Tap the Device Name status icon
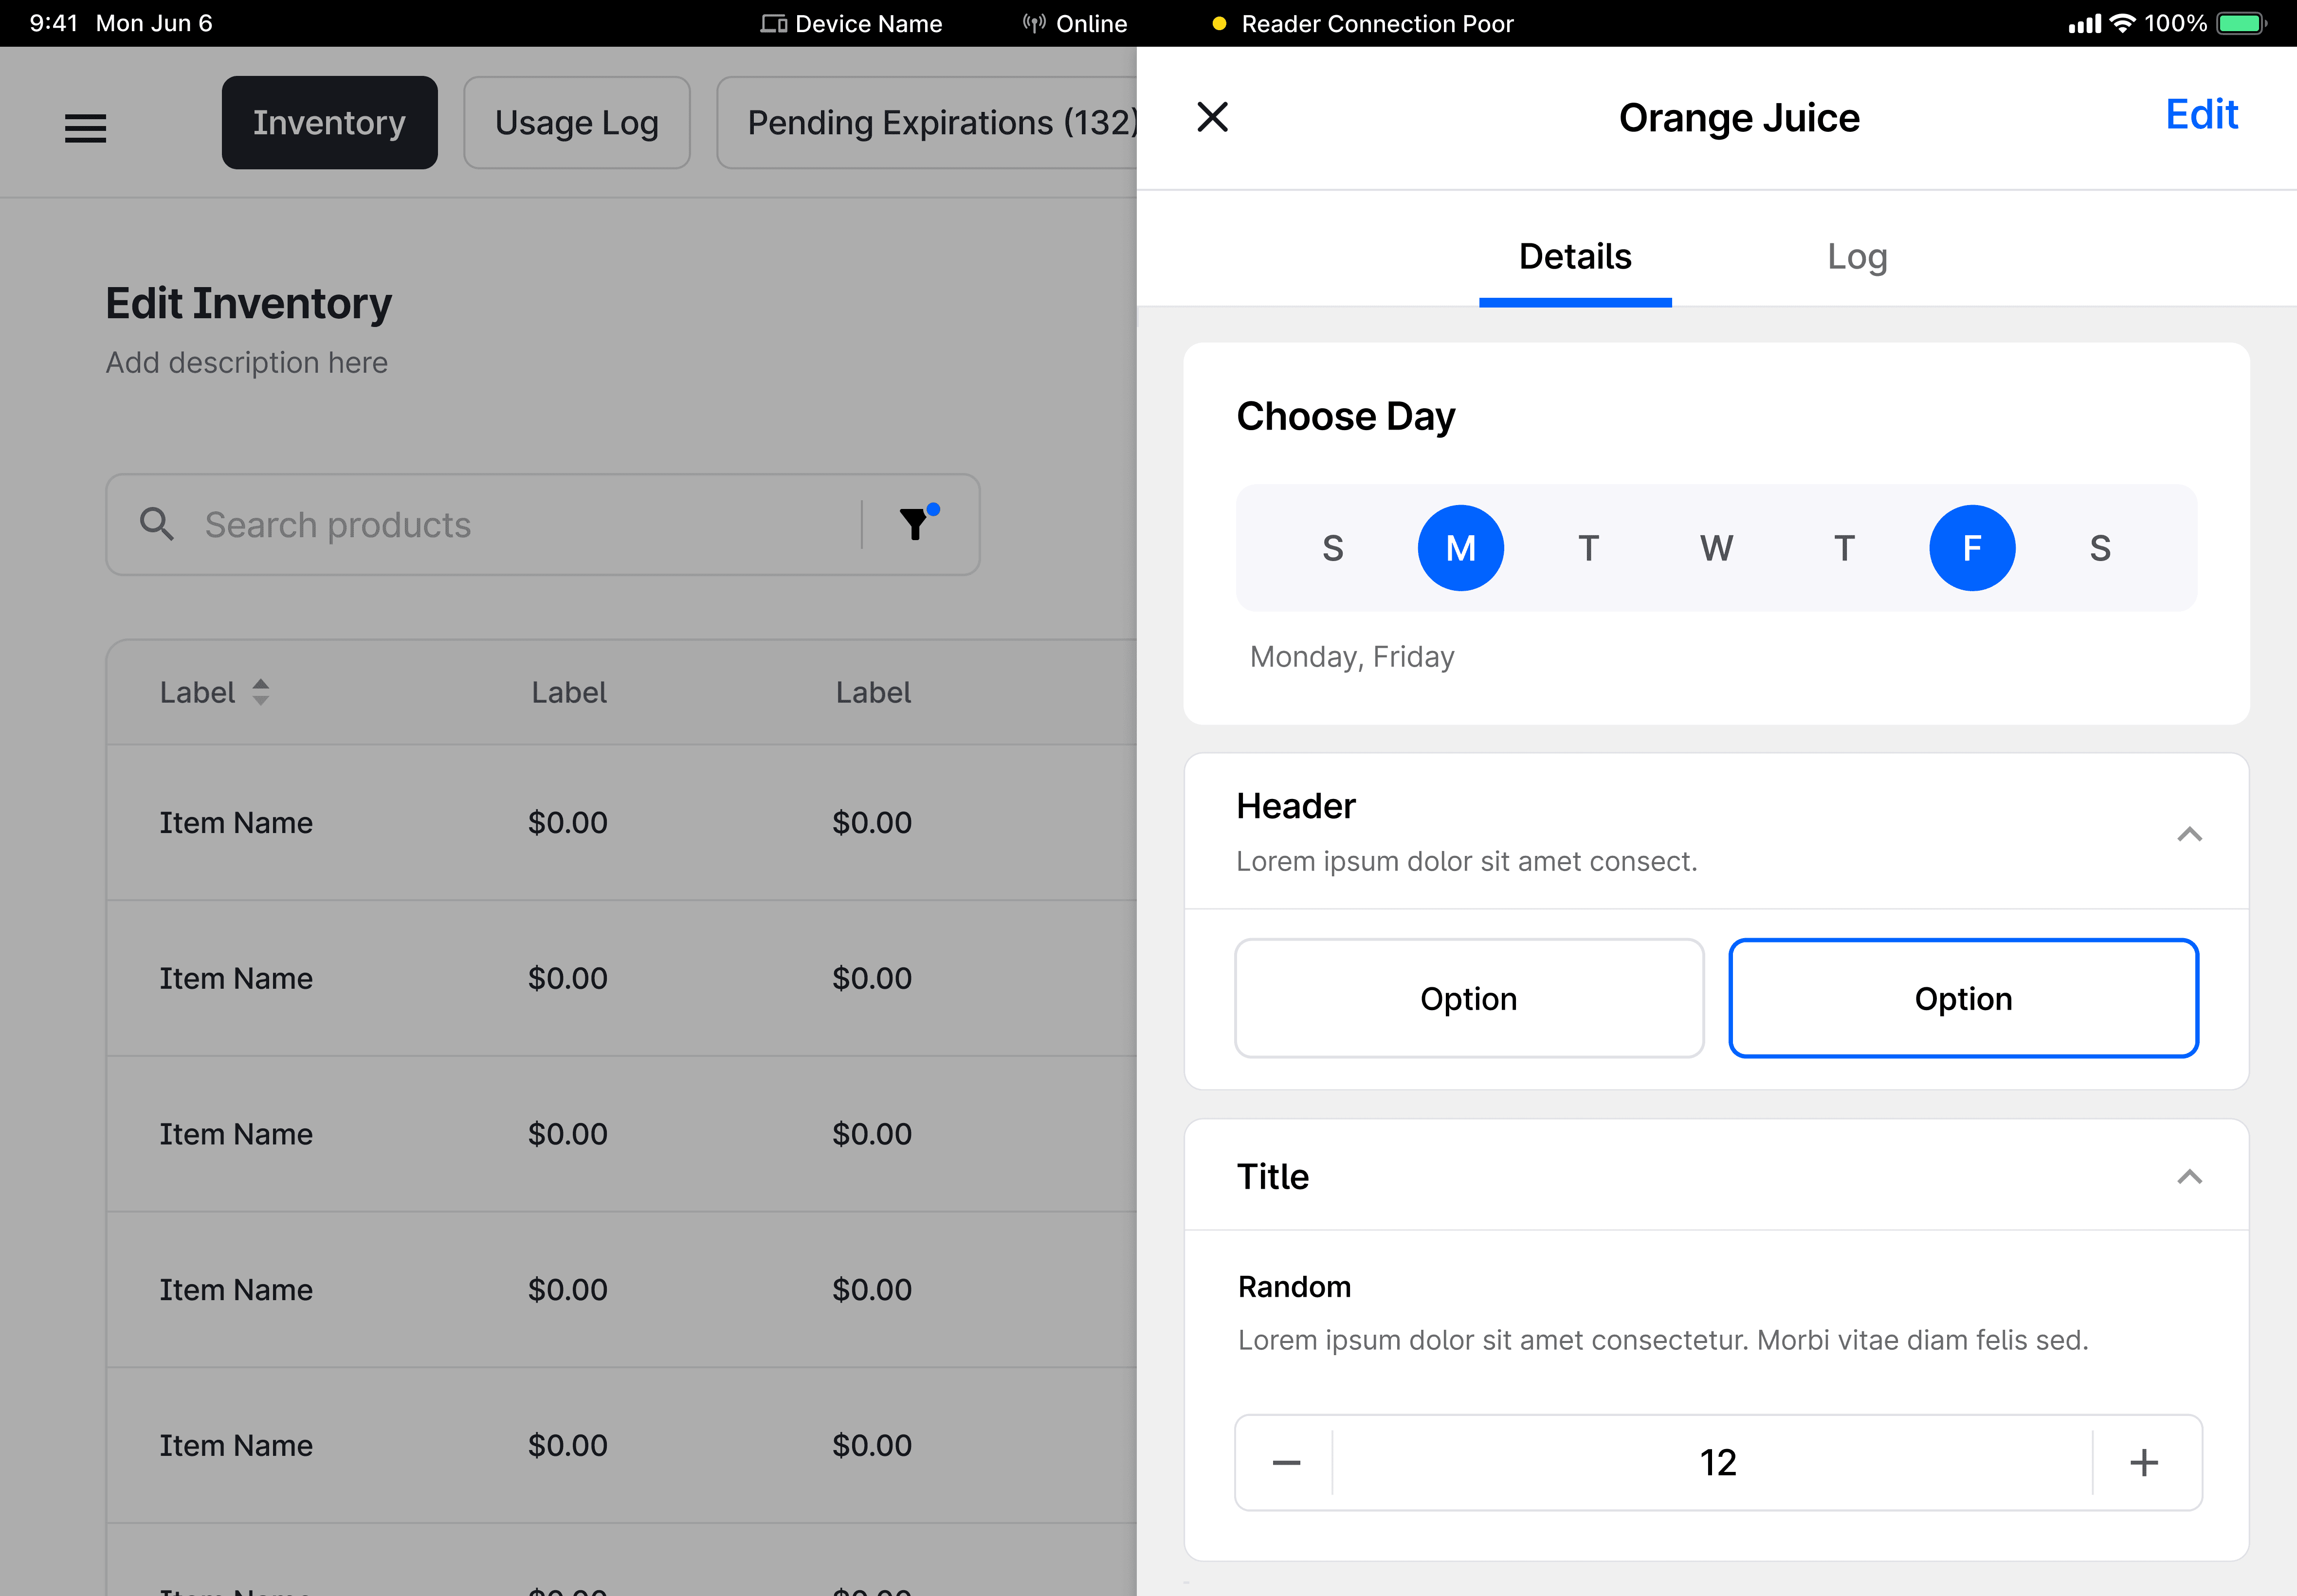Image resolution: width=2297 pixels, height=1596 pixels. (772, 23)
